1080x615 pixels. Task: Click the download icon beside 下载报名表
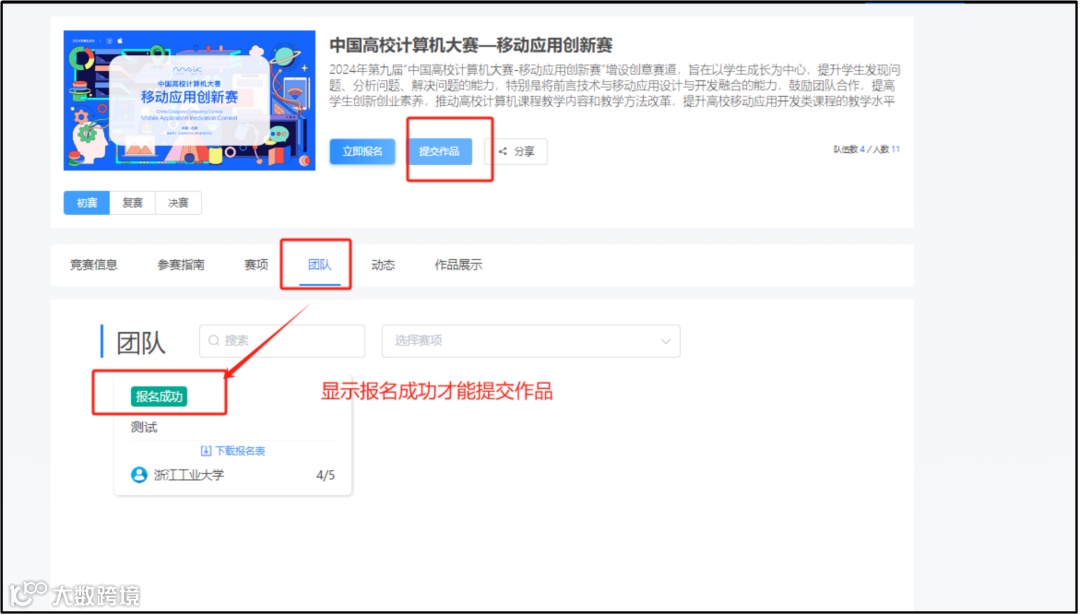pos(206,451)
